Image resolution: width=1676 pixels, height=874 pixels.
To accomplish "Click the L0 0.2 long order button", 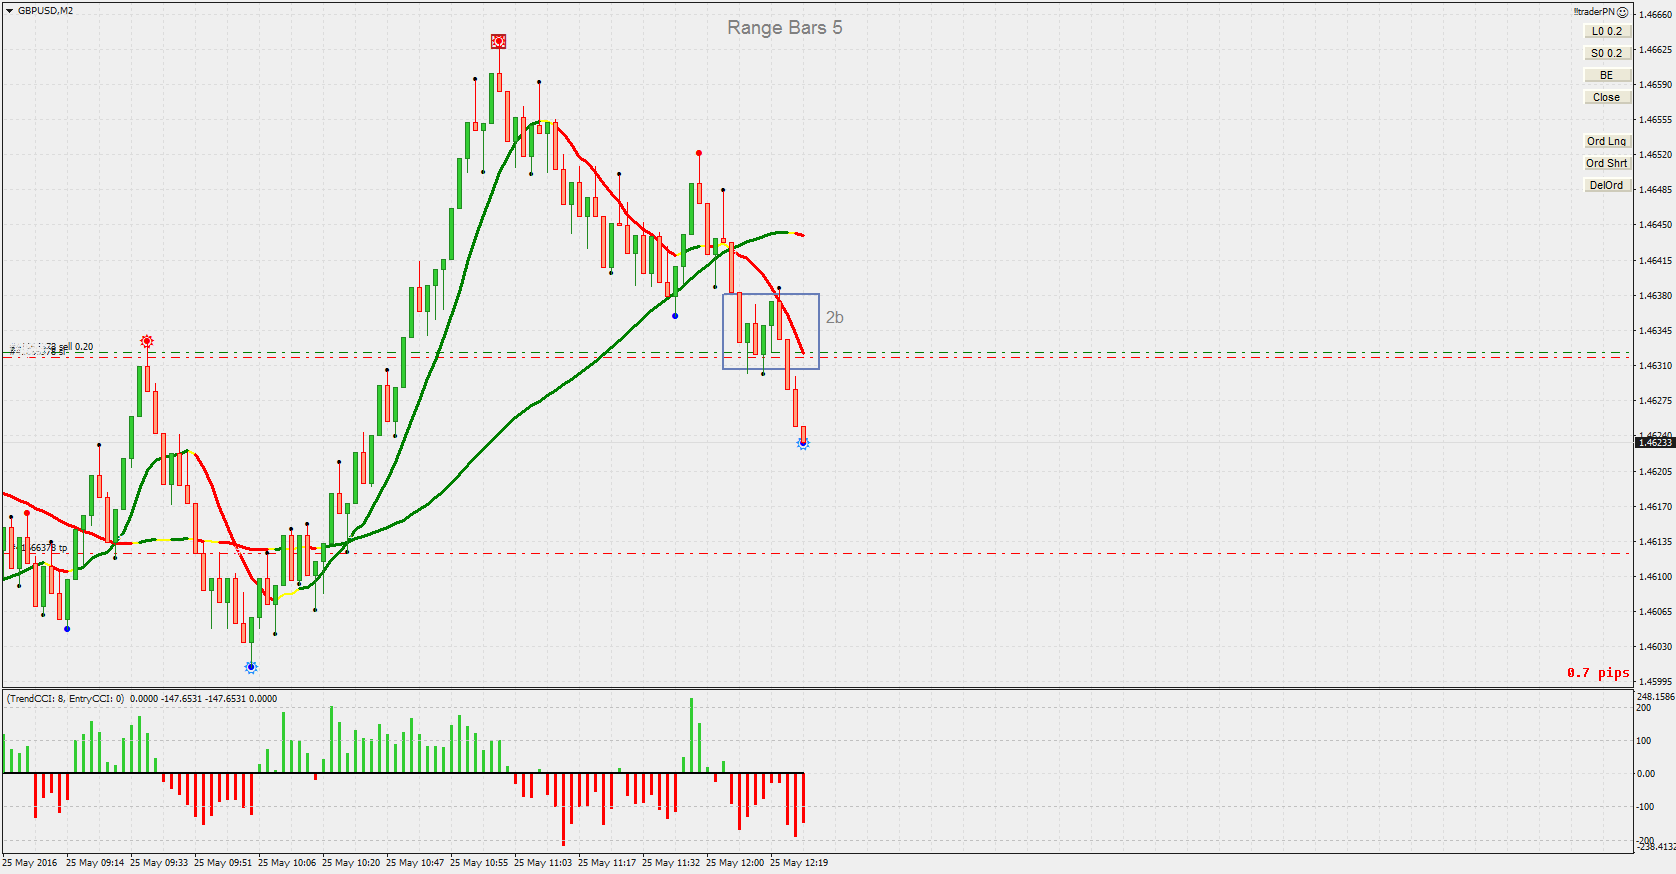I will point(1607,31).
